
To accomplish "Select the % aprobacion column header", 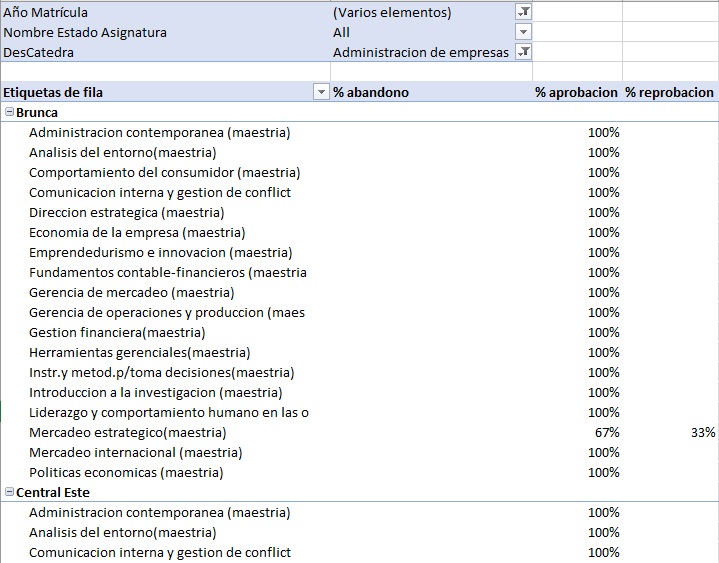I will pos(575,92).
